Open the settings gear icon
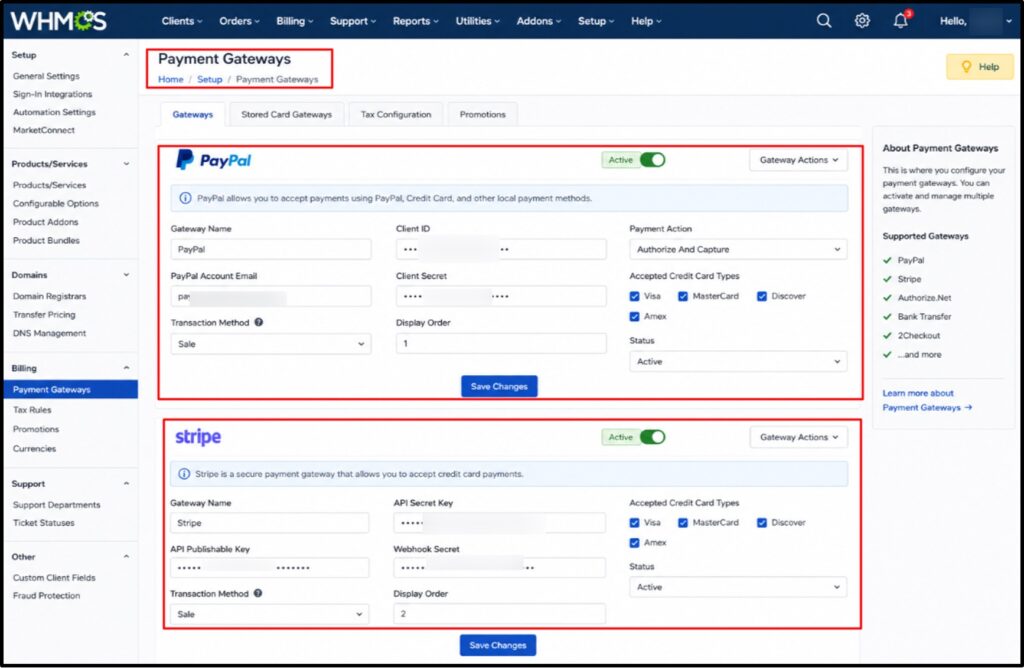 pyautogui.click(x=862, y=21)
